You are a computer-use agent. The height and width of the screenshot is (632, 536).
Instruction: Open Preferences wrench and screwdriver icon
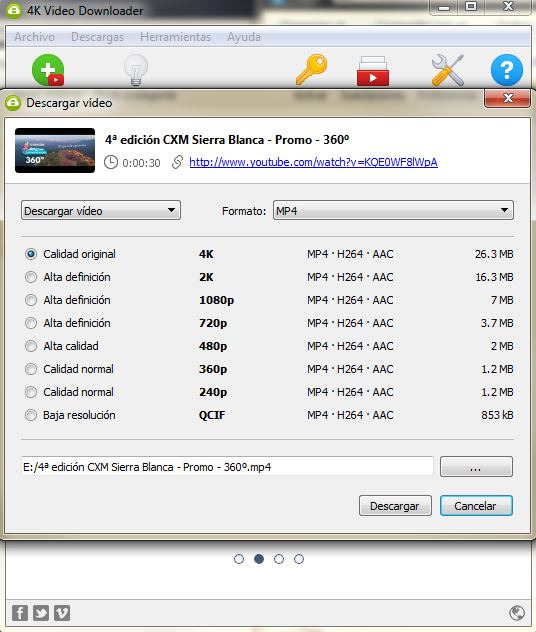pos(447,71)
